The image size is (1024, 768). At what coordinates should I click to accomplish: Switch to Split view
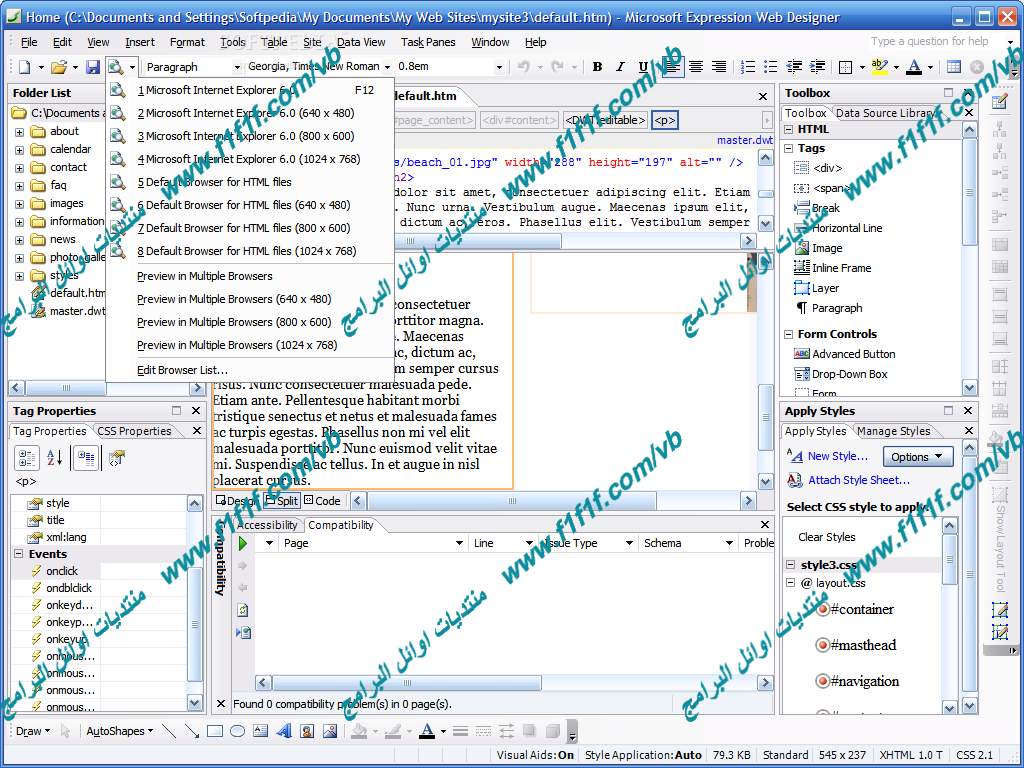(281, 501)
